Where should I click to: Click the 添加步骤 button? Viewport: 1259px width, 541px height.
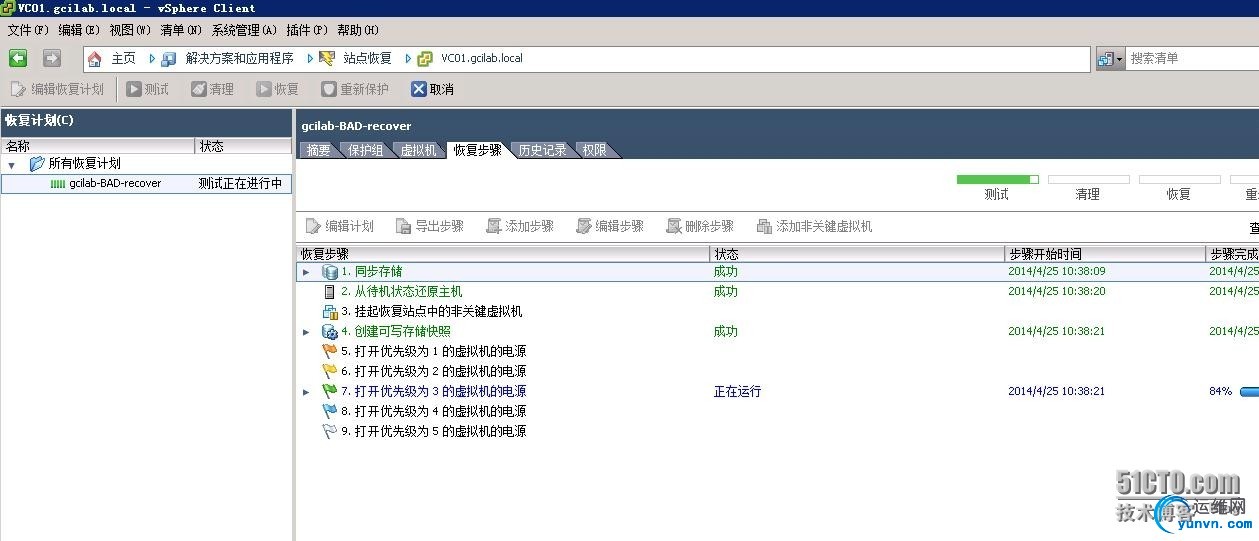pyautogui.click(x=519, y=226)
